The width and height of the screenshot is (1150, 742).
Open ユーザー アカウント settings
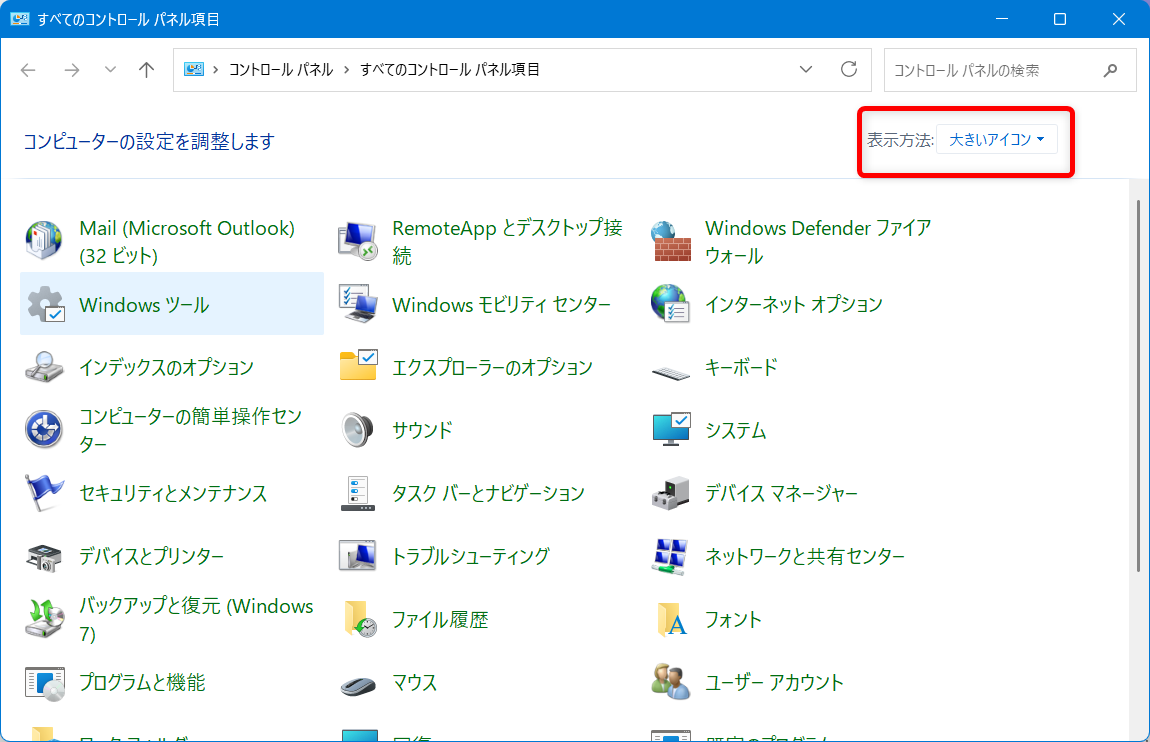pos(774,683)
